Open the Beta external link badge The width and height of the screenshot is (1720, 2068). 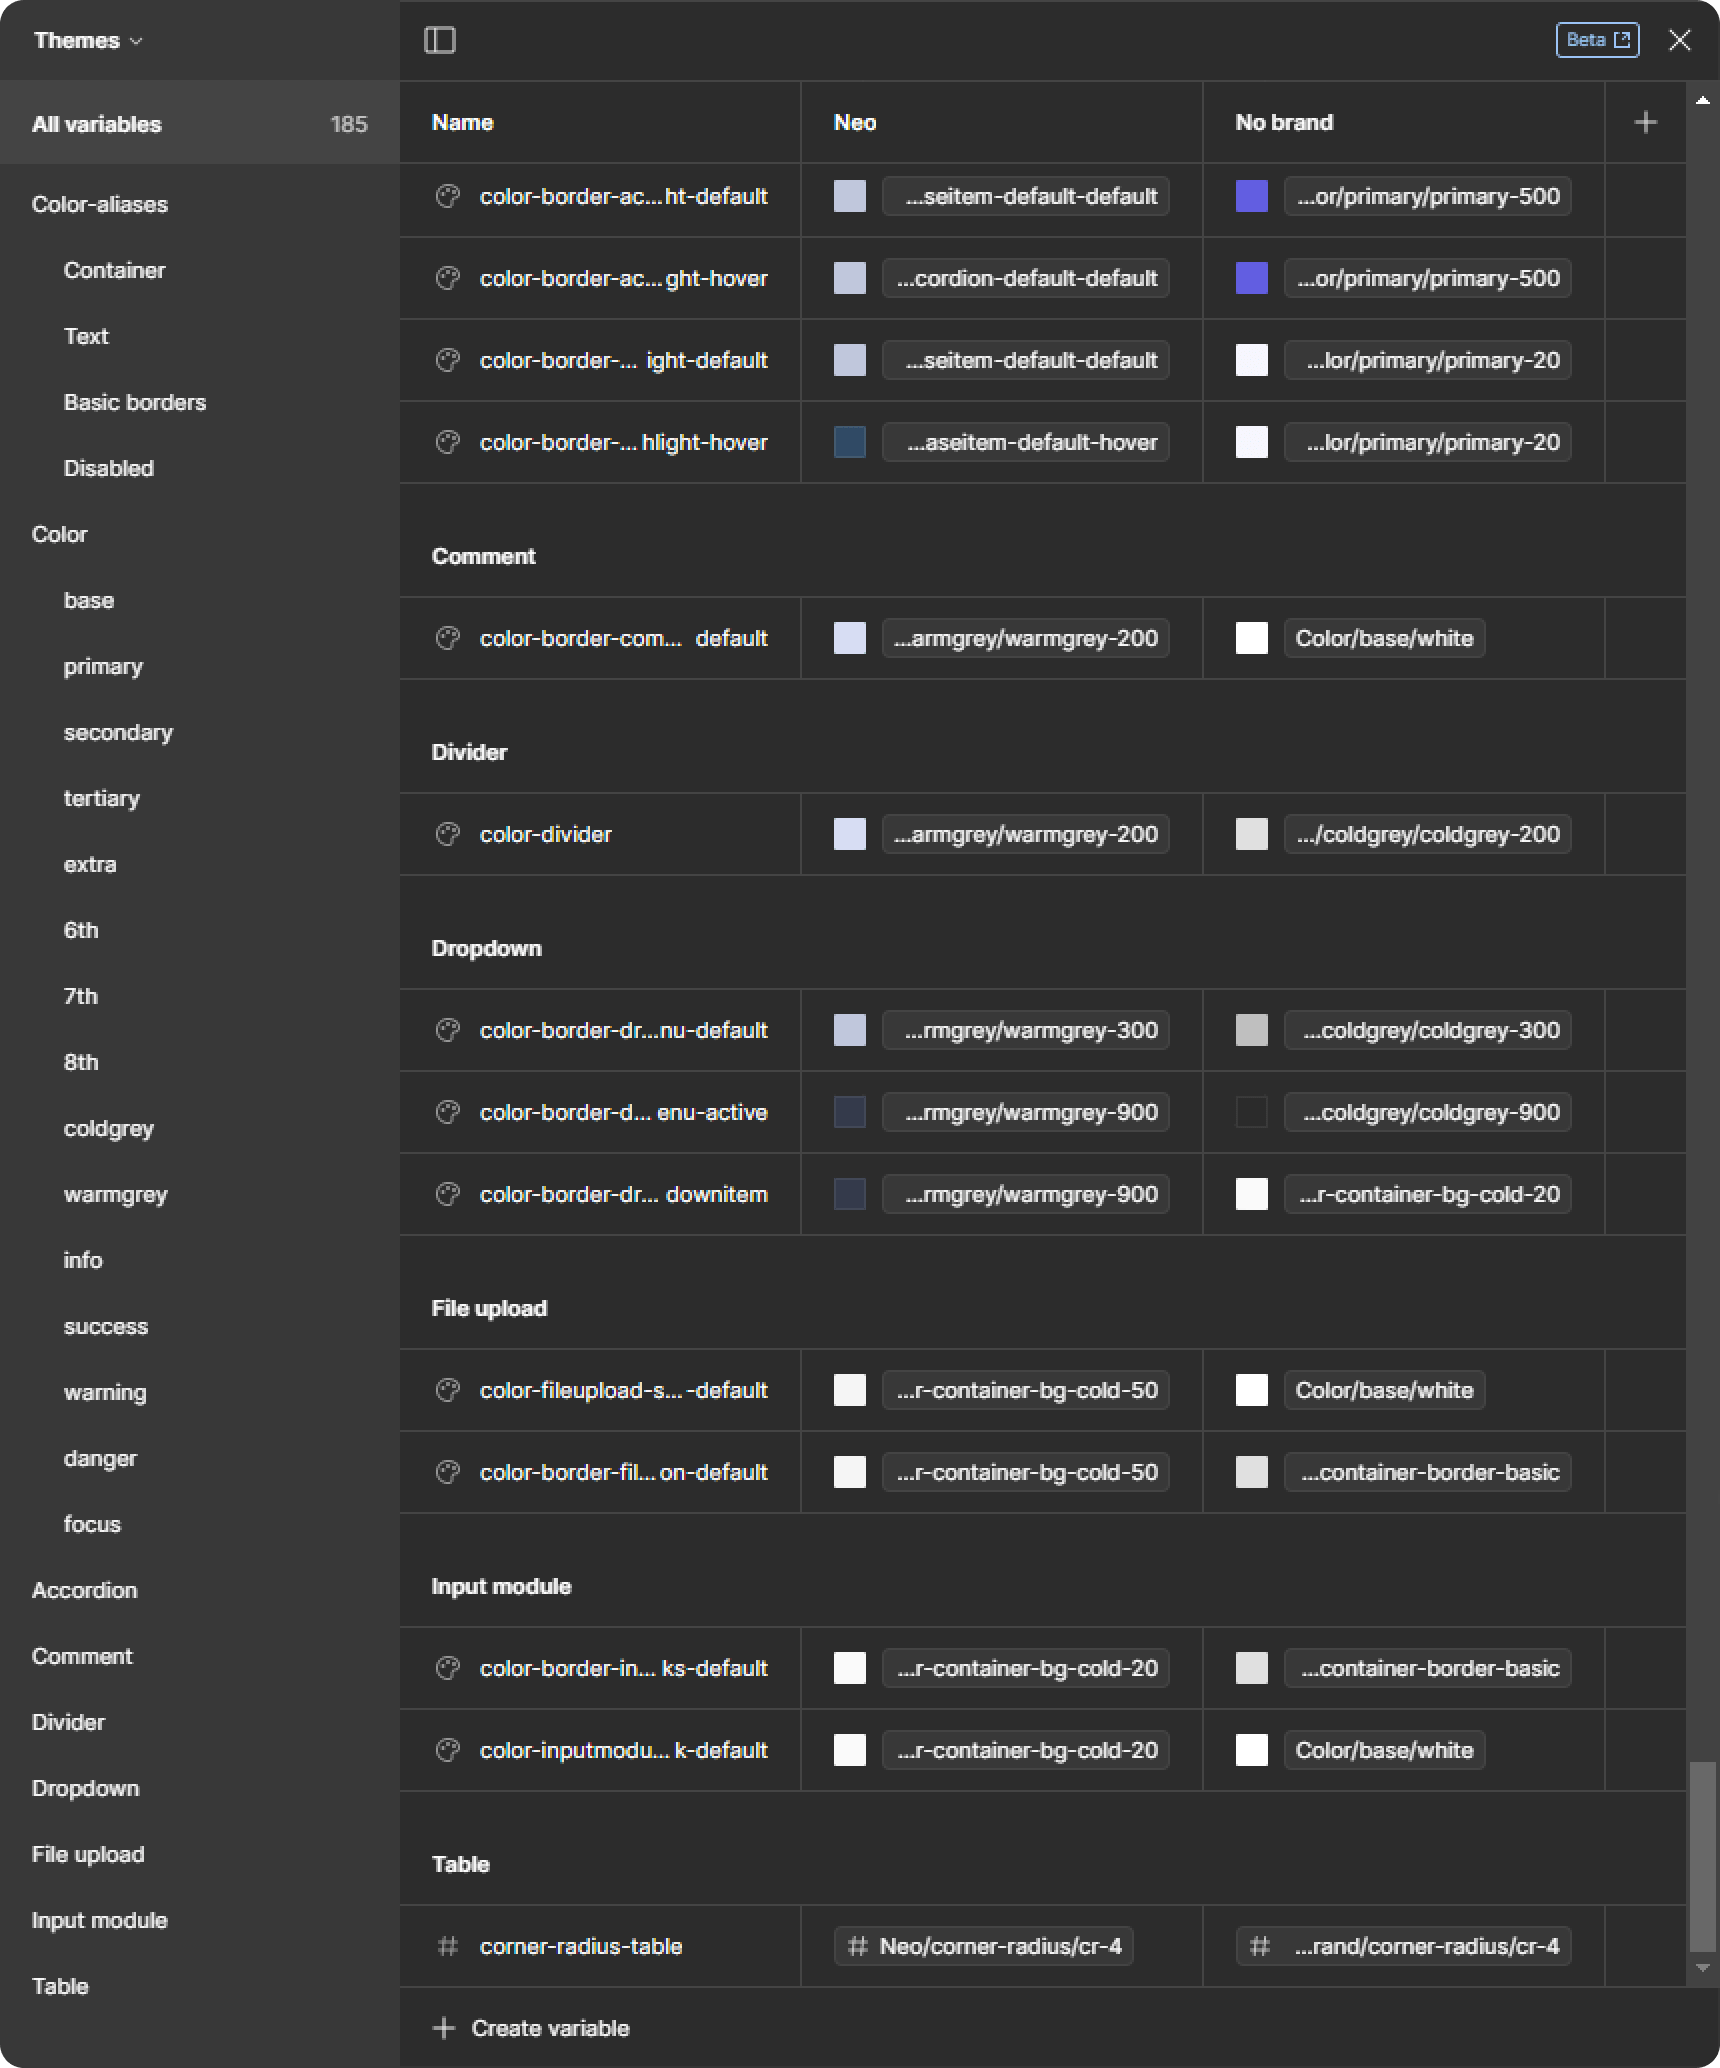coord(1597,40)
